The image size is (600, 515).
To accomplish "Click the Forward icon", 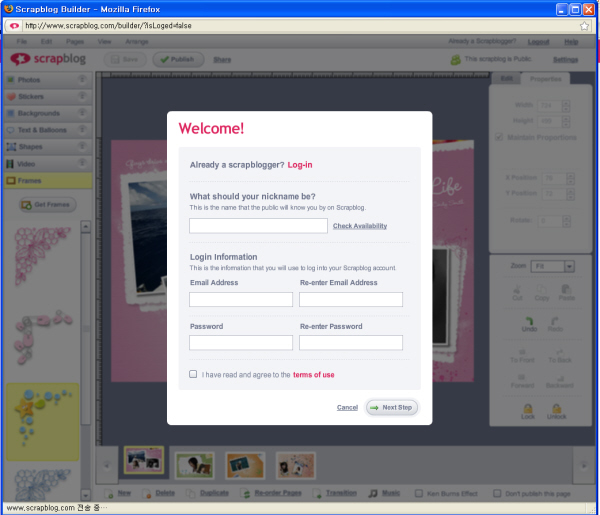I will click(x=522, y=381).
